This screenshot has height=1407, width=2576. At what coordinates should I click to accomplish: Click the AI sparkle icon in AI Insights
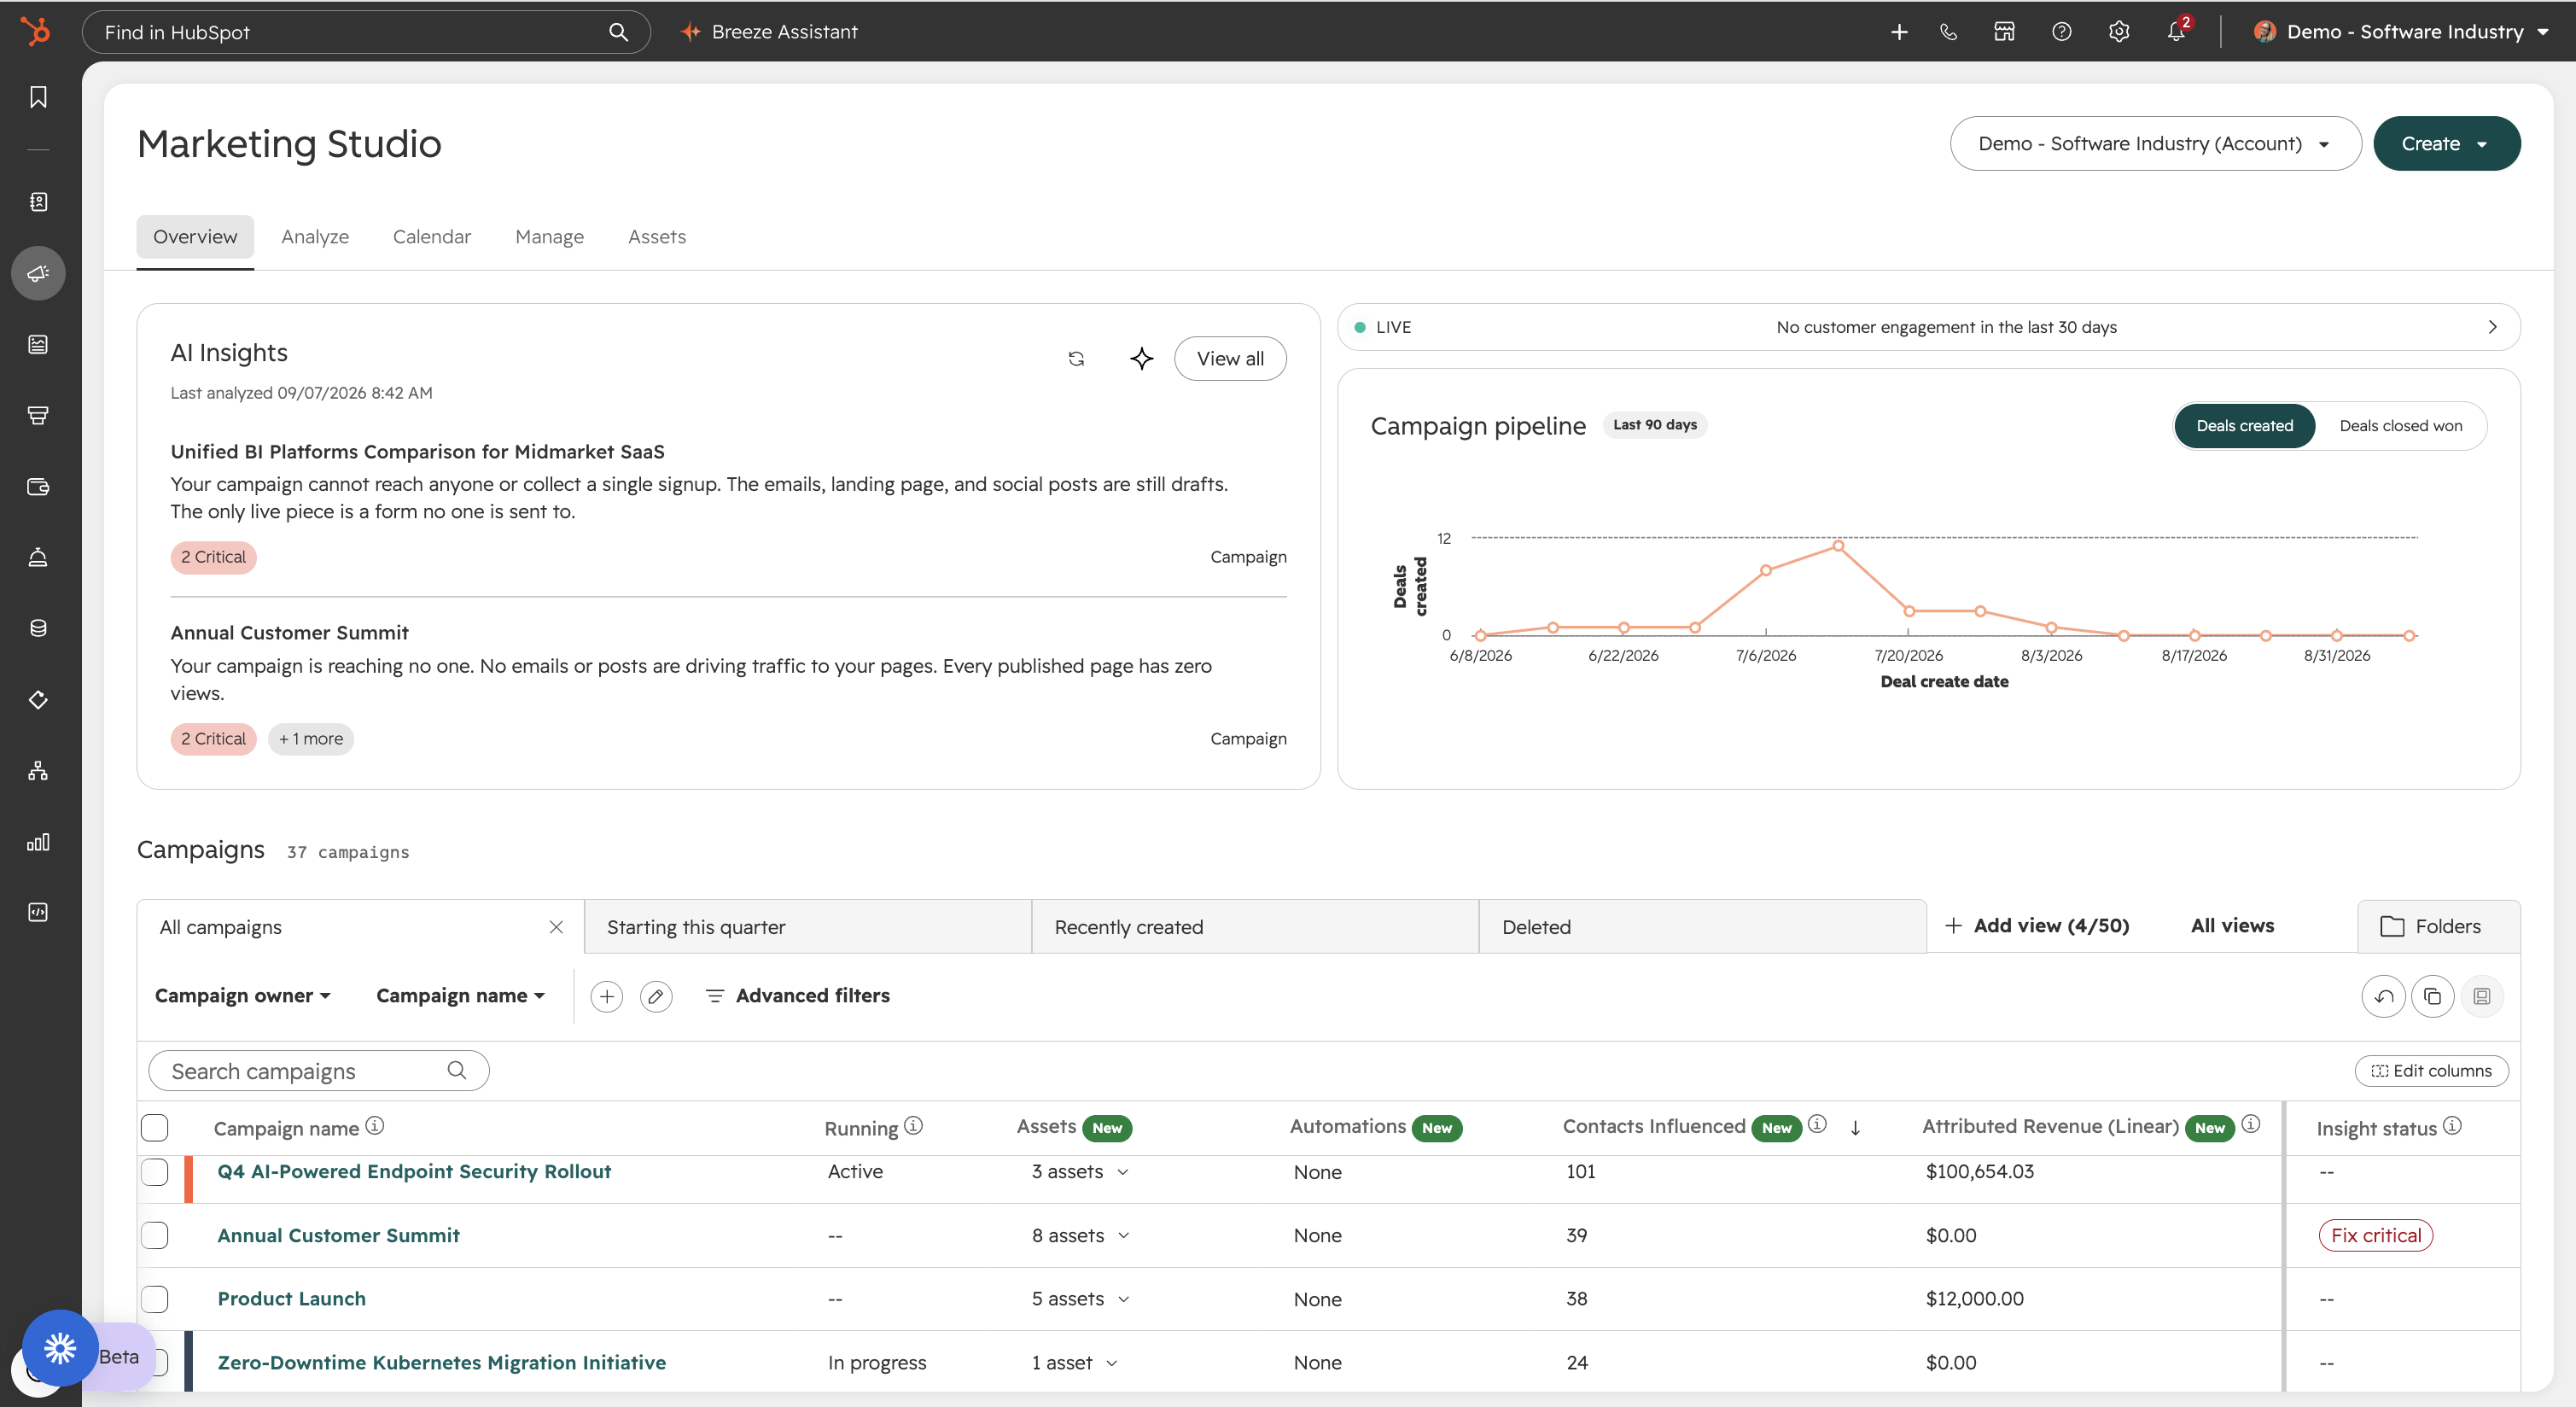pyautogui.click(x=1142, y=358)
